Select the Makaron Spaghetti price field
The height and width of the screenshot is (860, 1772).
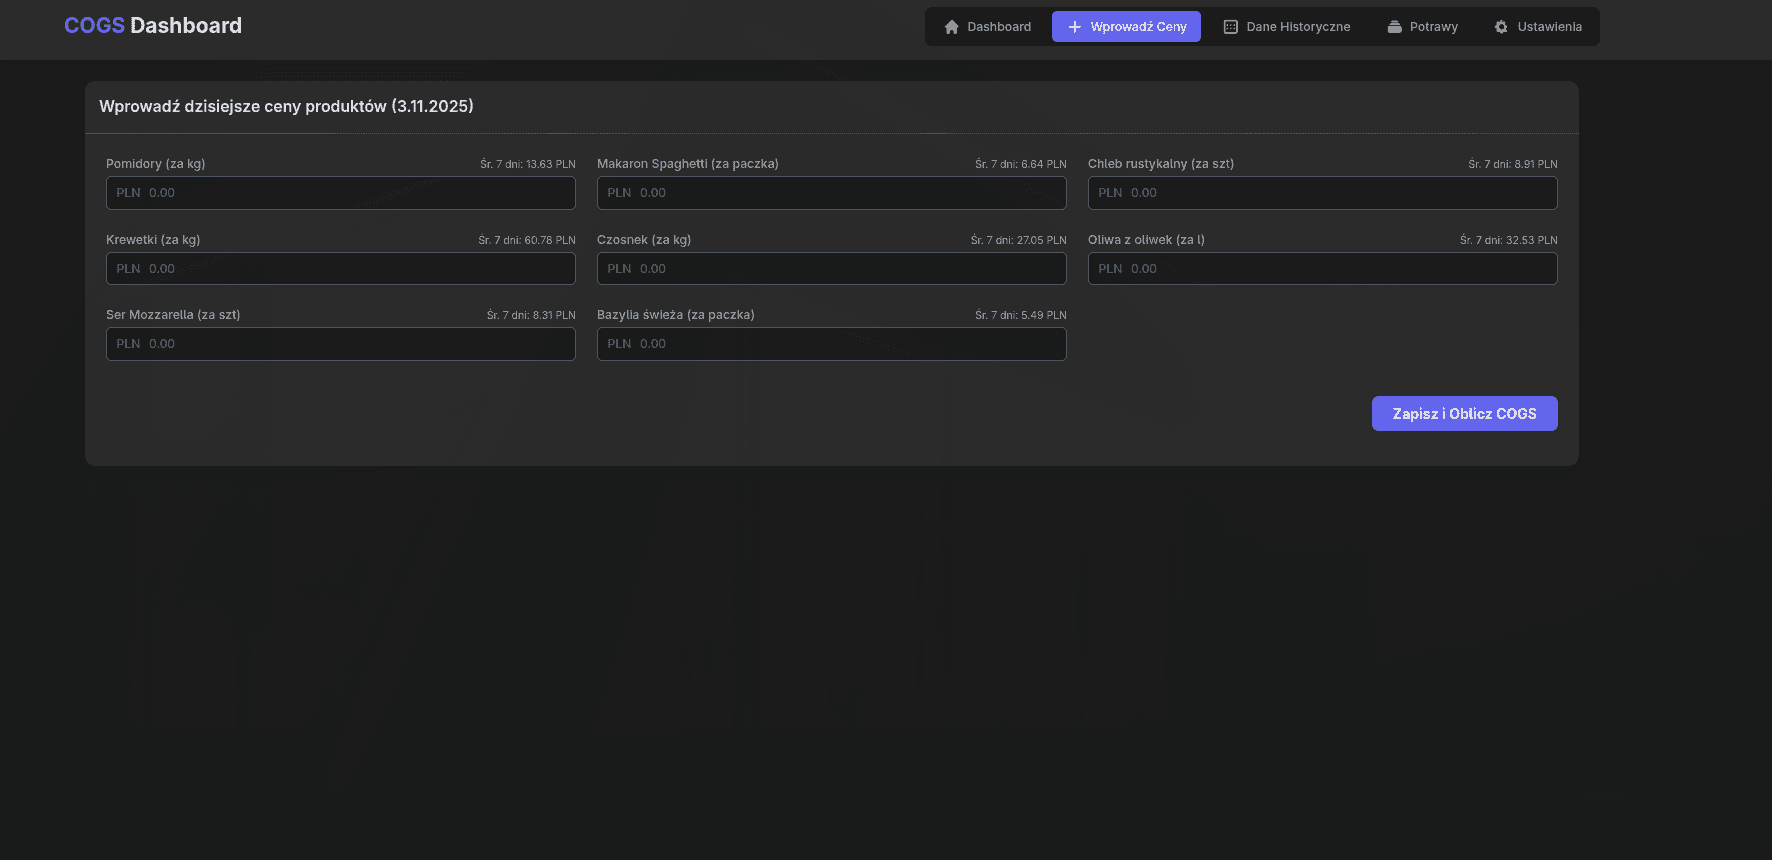831,193
